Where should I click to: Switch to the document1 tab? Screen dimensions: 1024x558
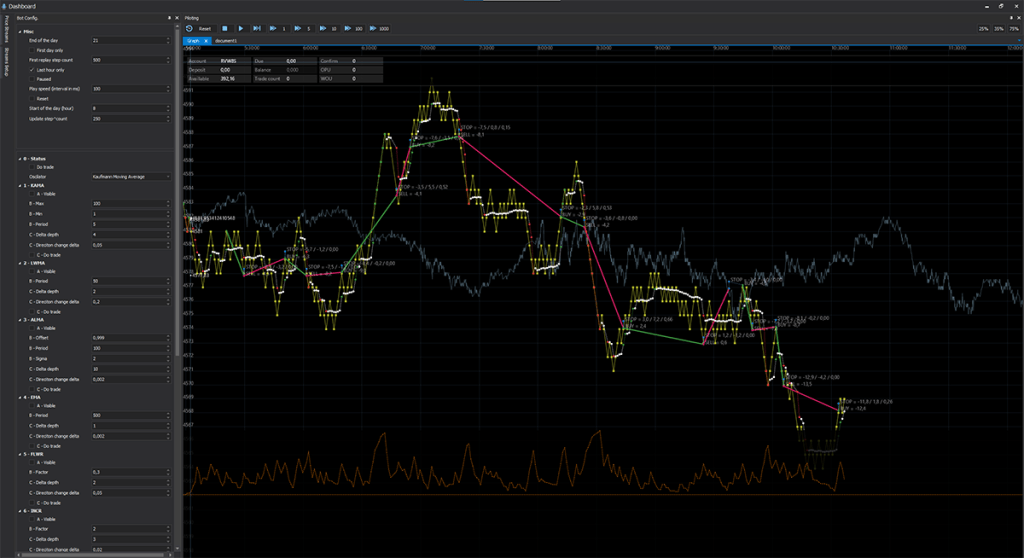click(225, 40)
